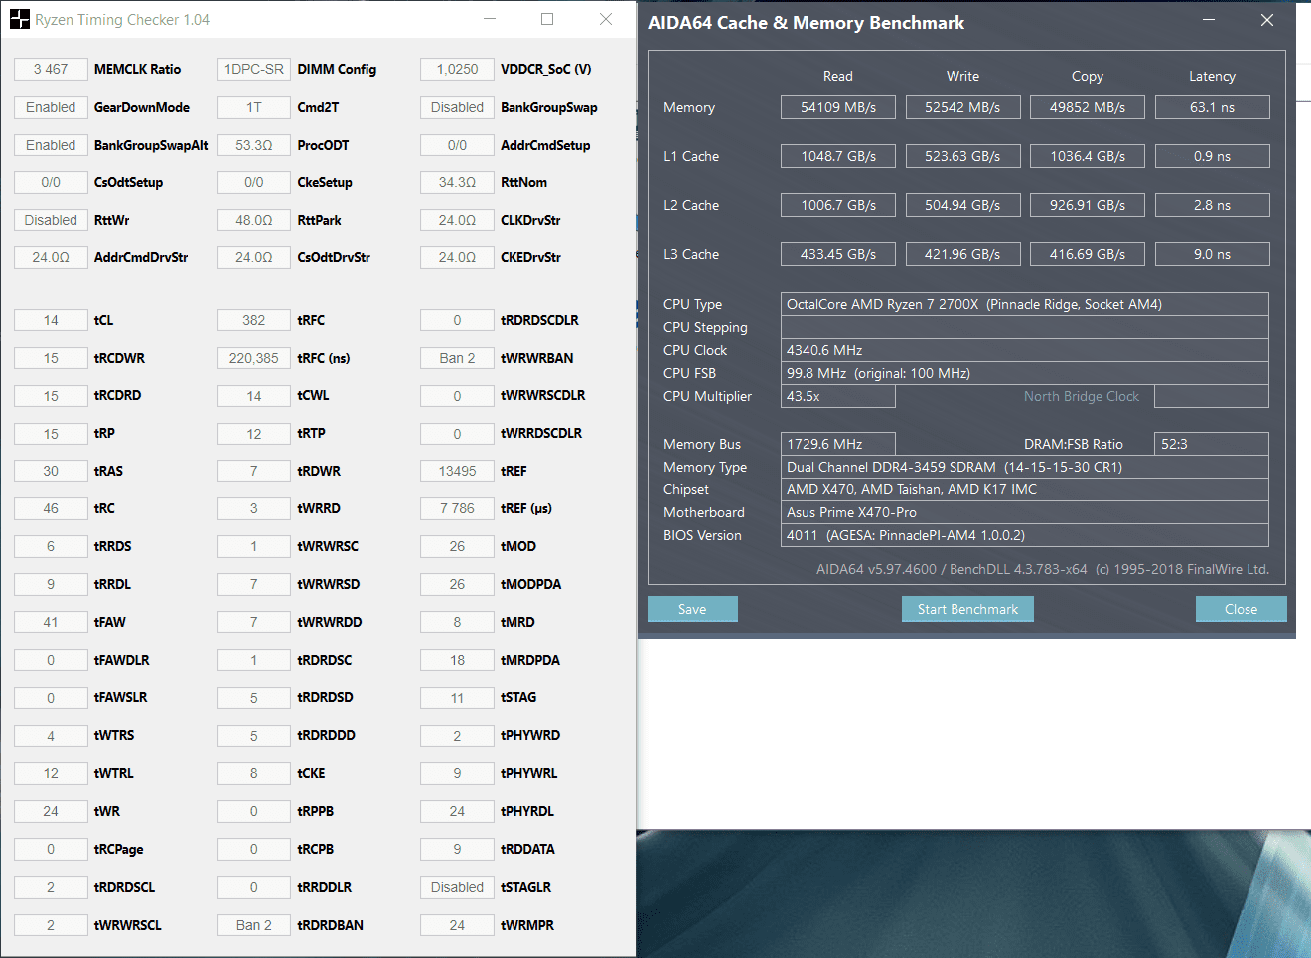Click the Ryzen Timing Checker app icon
Viewport: 1311px width, 958px height.
(19, 19)
